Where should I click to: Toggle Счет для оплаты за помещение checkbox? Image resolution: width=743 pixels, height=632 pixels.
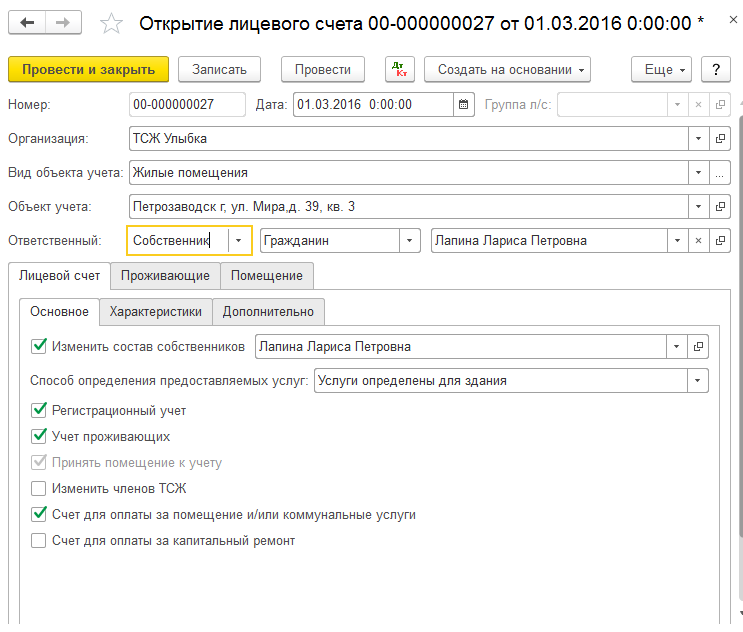pyautogui.click(x=38, y=515)
